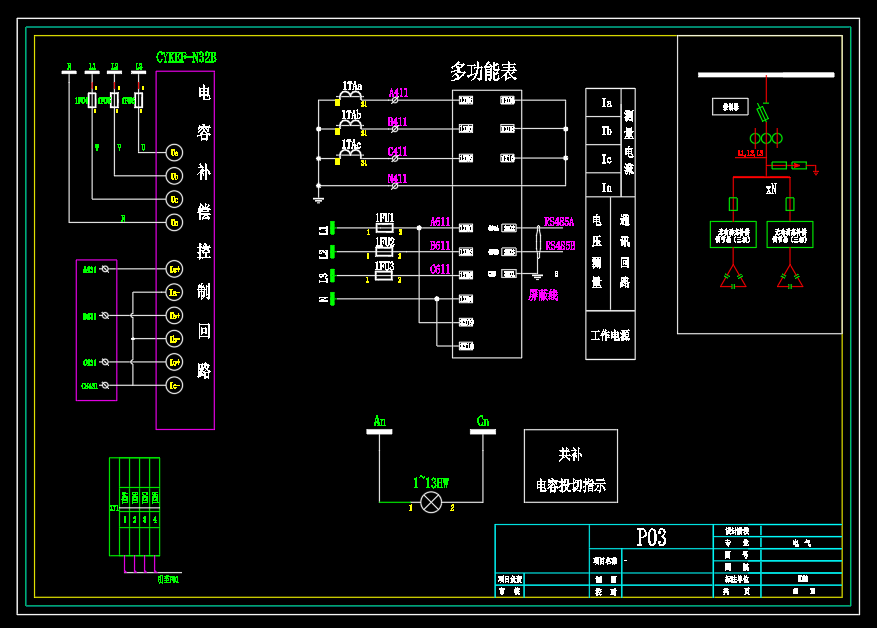Click the N411 wire label
The image size is (877, 628).
[397, 179]
